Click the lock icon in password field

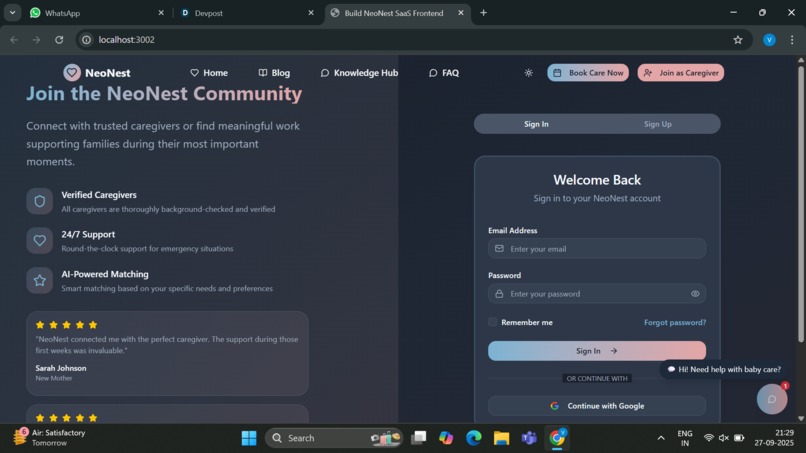(x=499, y=294)
